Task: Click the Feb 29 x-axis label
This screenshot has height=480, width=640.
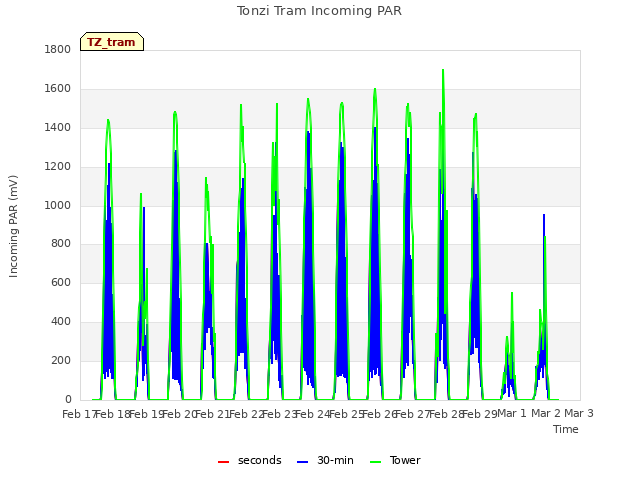Action: (480, 414)
